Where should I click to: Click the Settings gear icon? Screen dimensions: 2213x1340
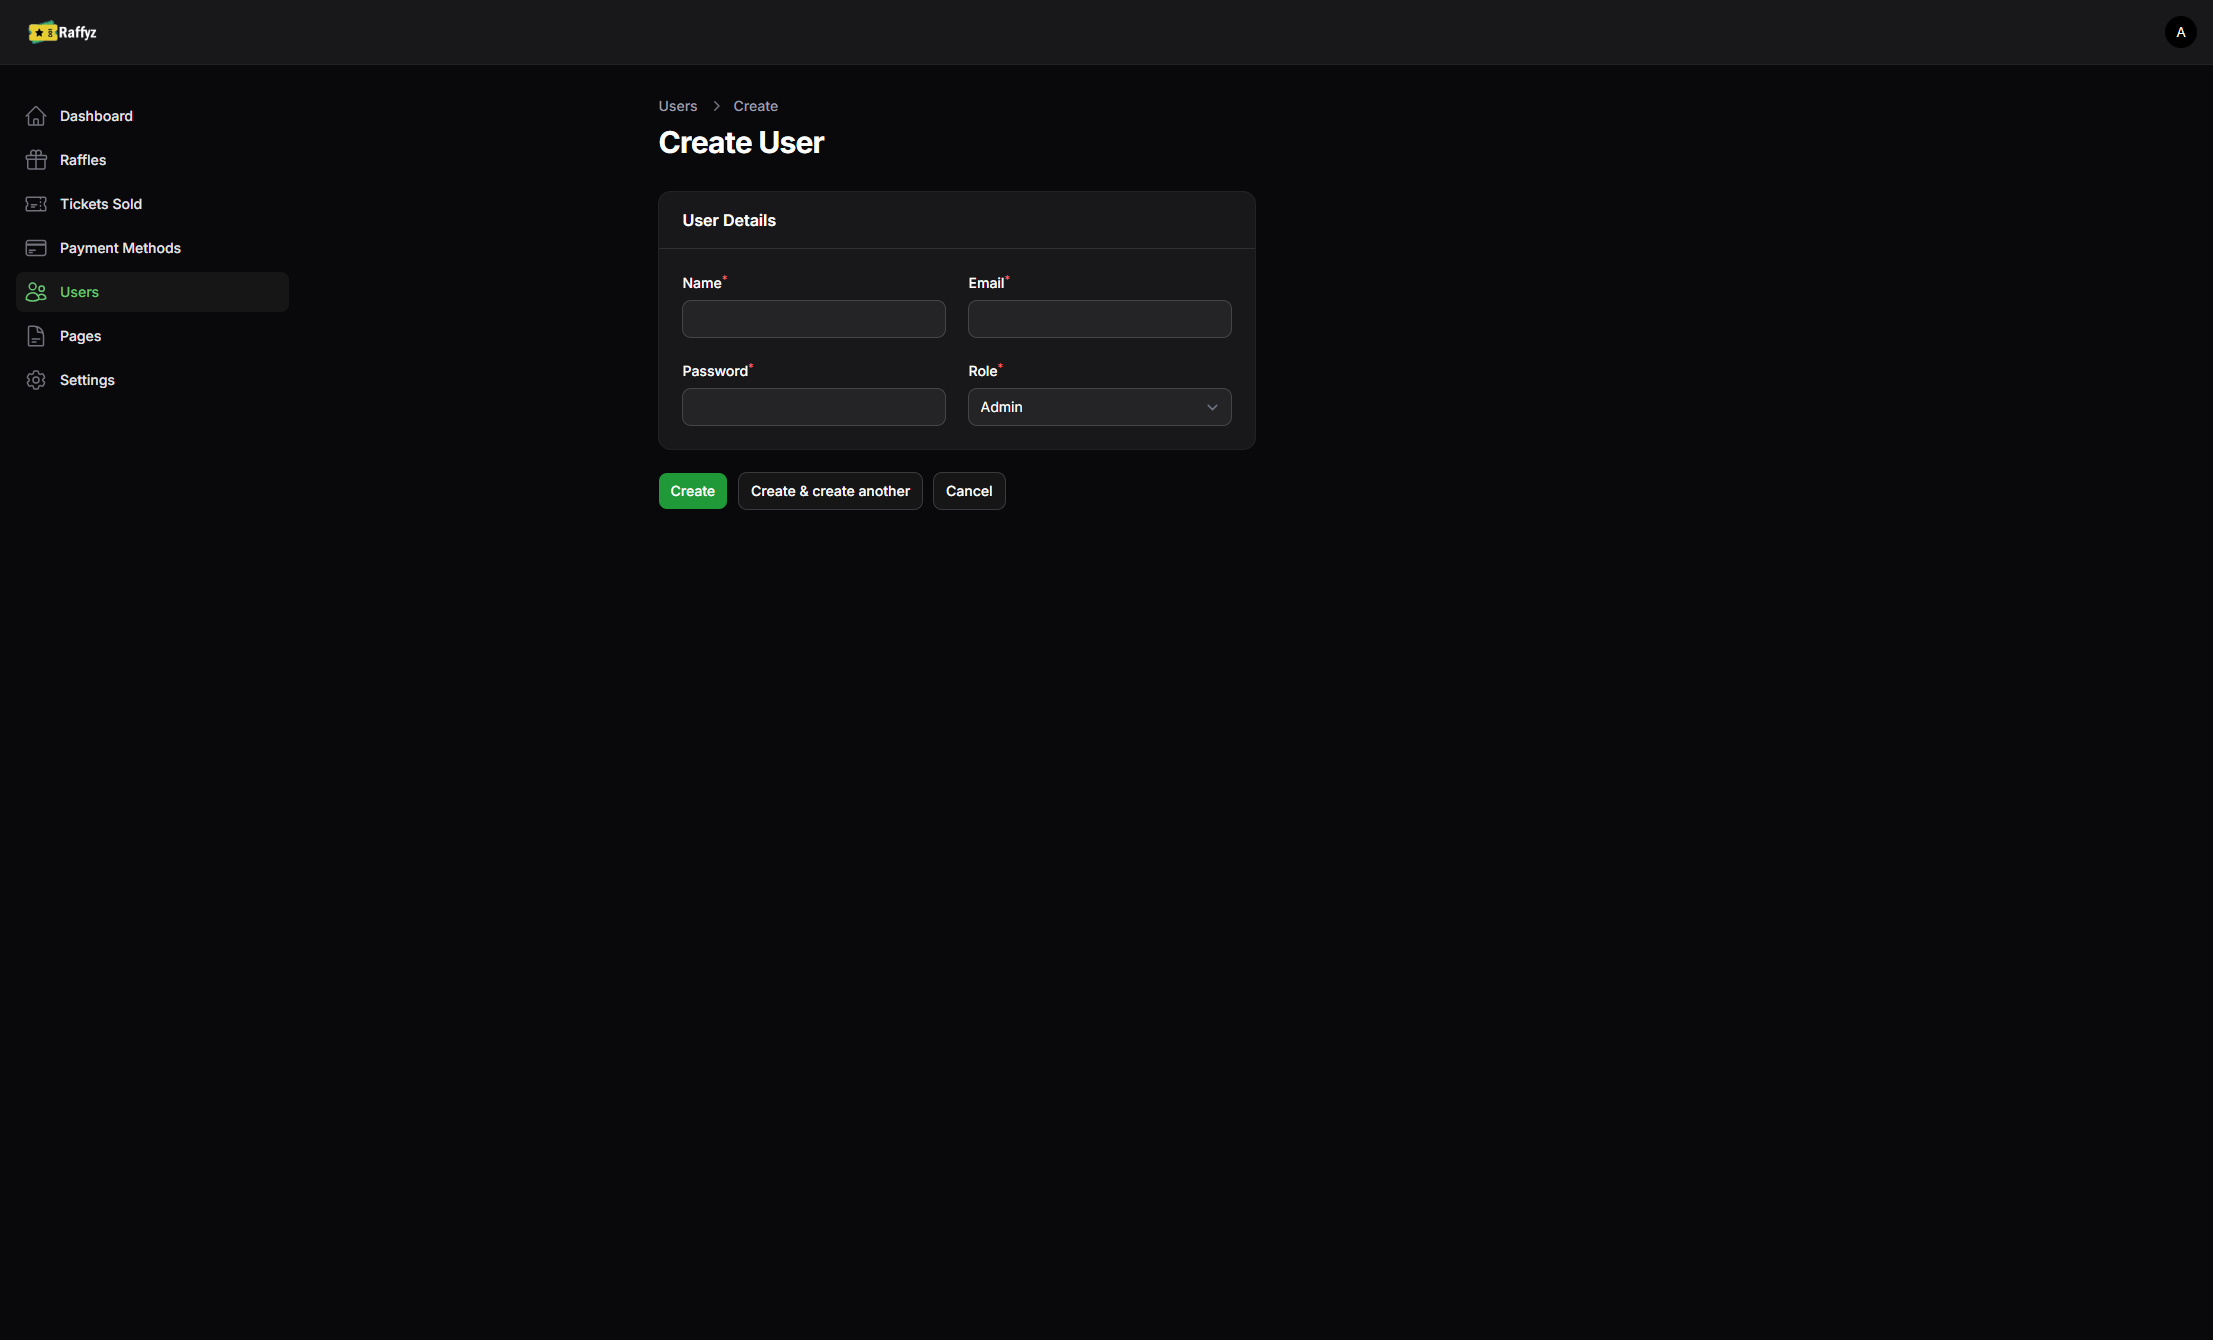36,380
